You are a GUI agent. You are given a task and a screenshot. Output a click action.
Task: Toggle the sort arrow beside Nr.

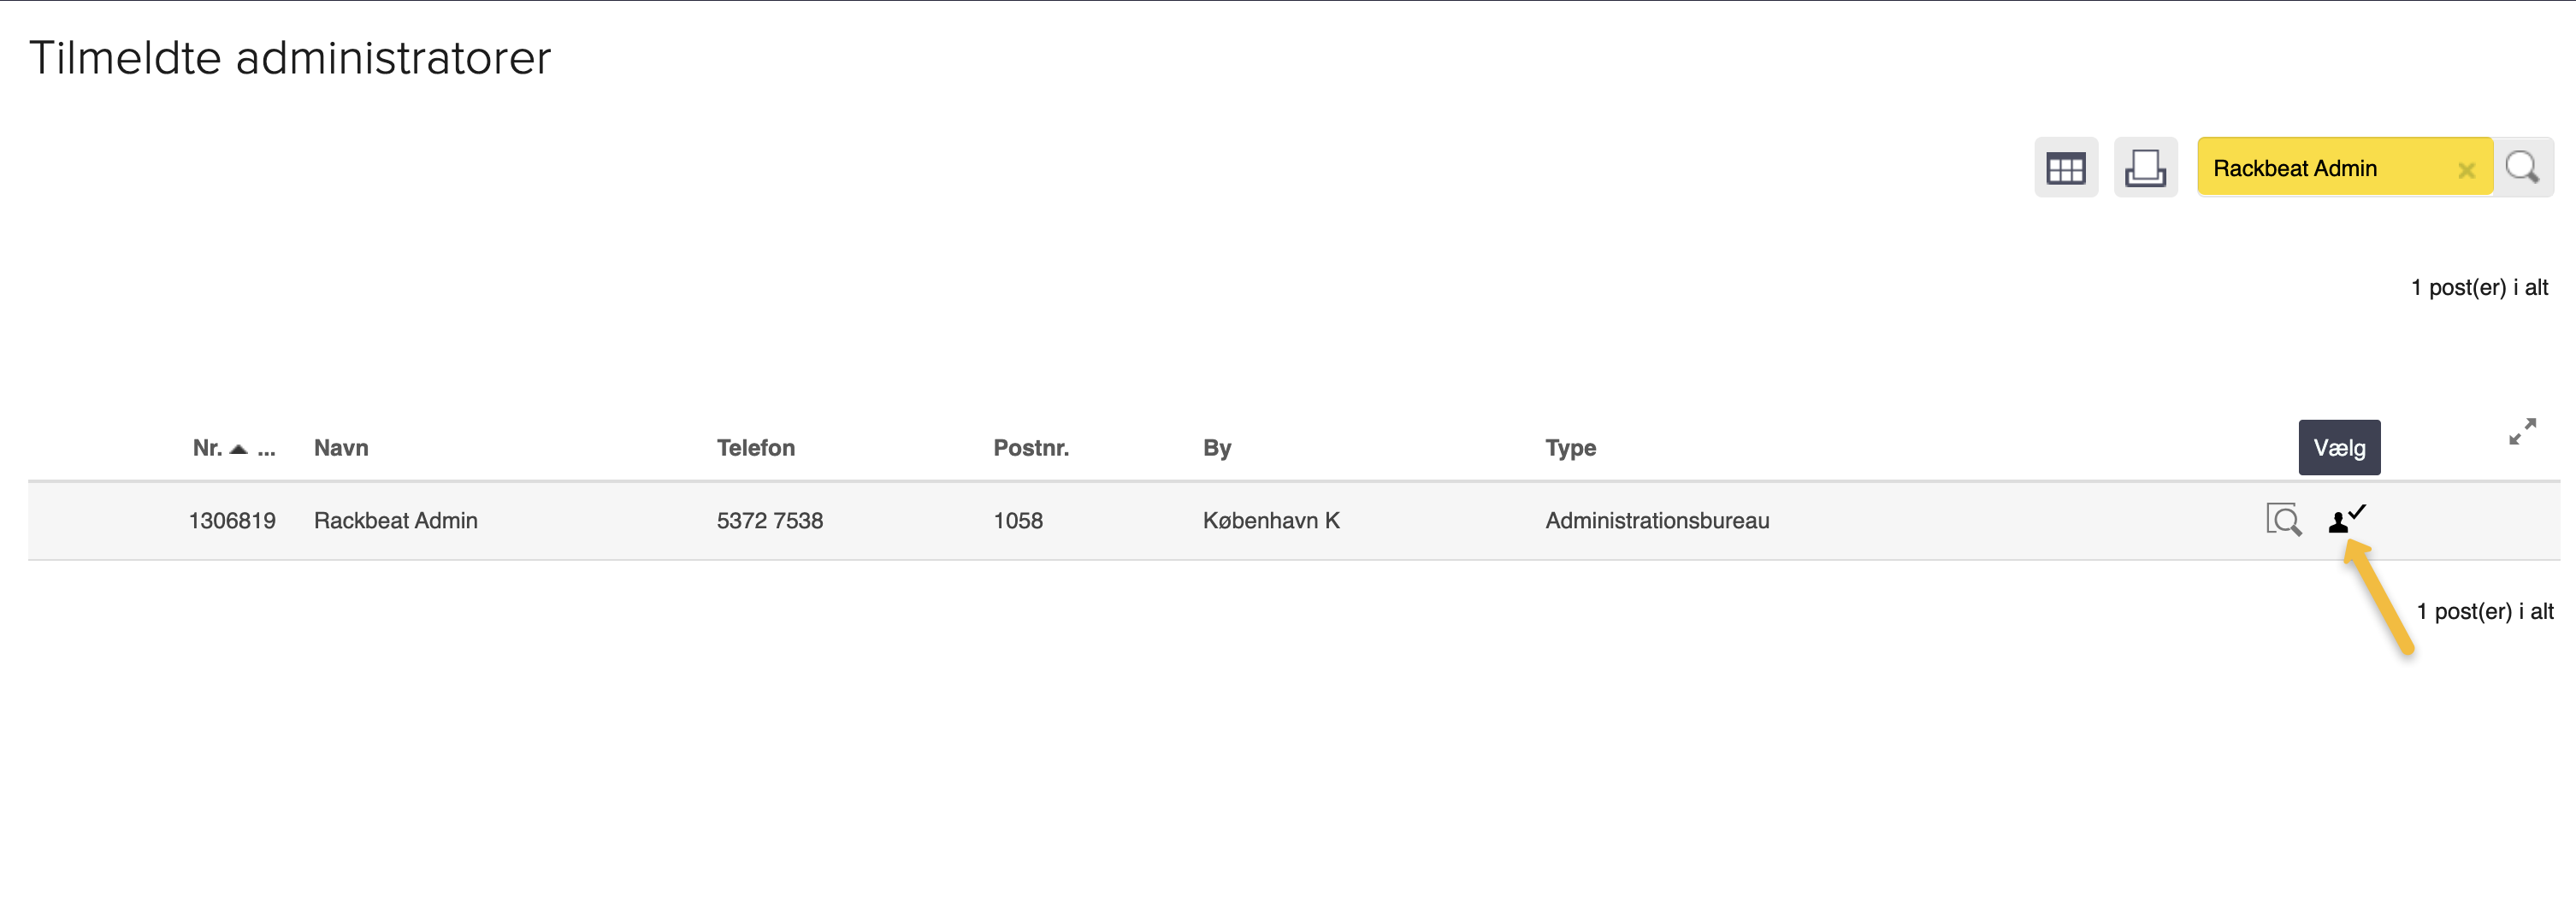[238, 448]
